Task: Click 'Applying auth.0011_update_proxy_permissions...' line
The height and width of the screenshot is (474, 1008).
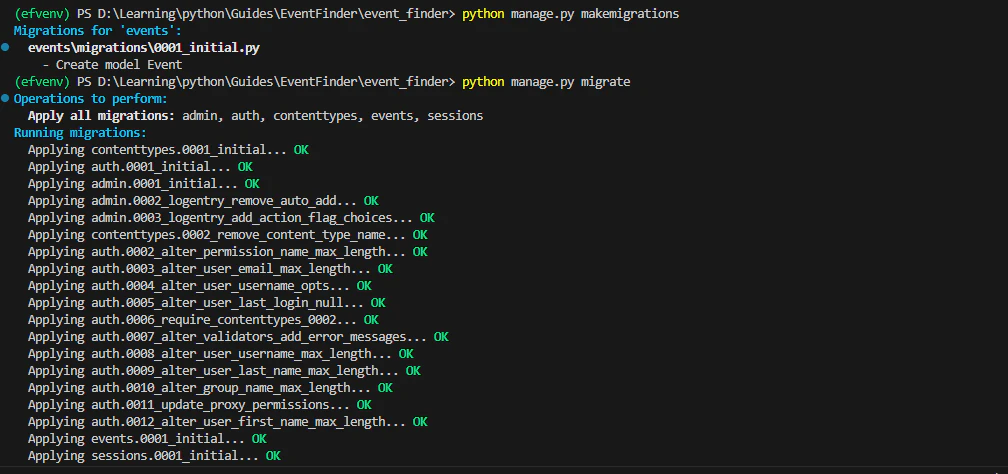Action: 200,405
